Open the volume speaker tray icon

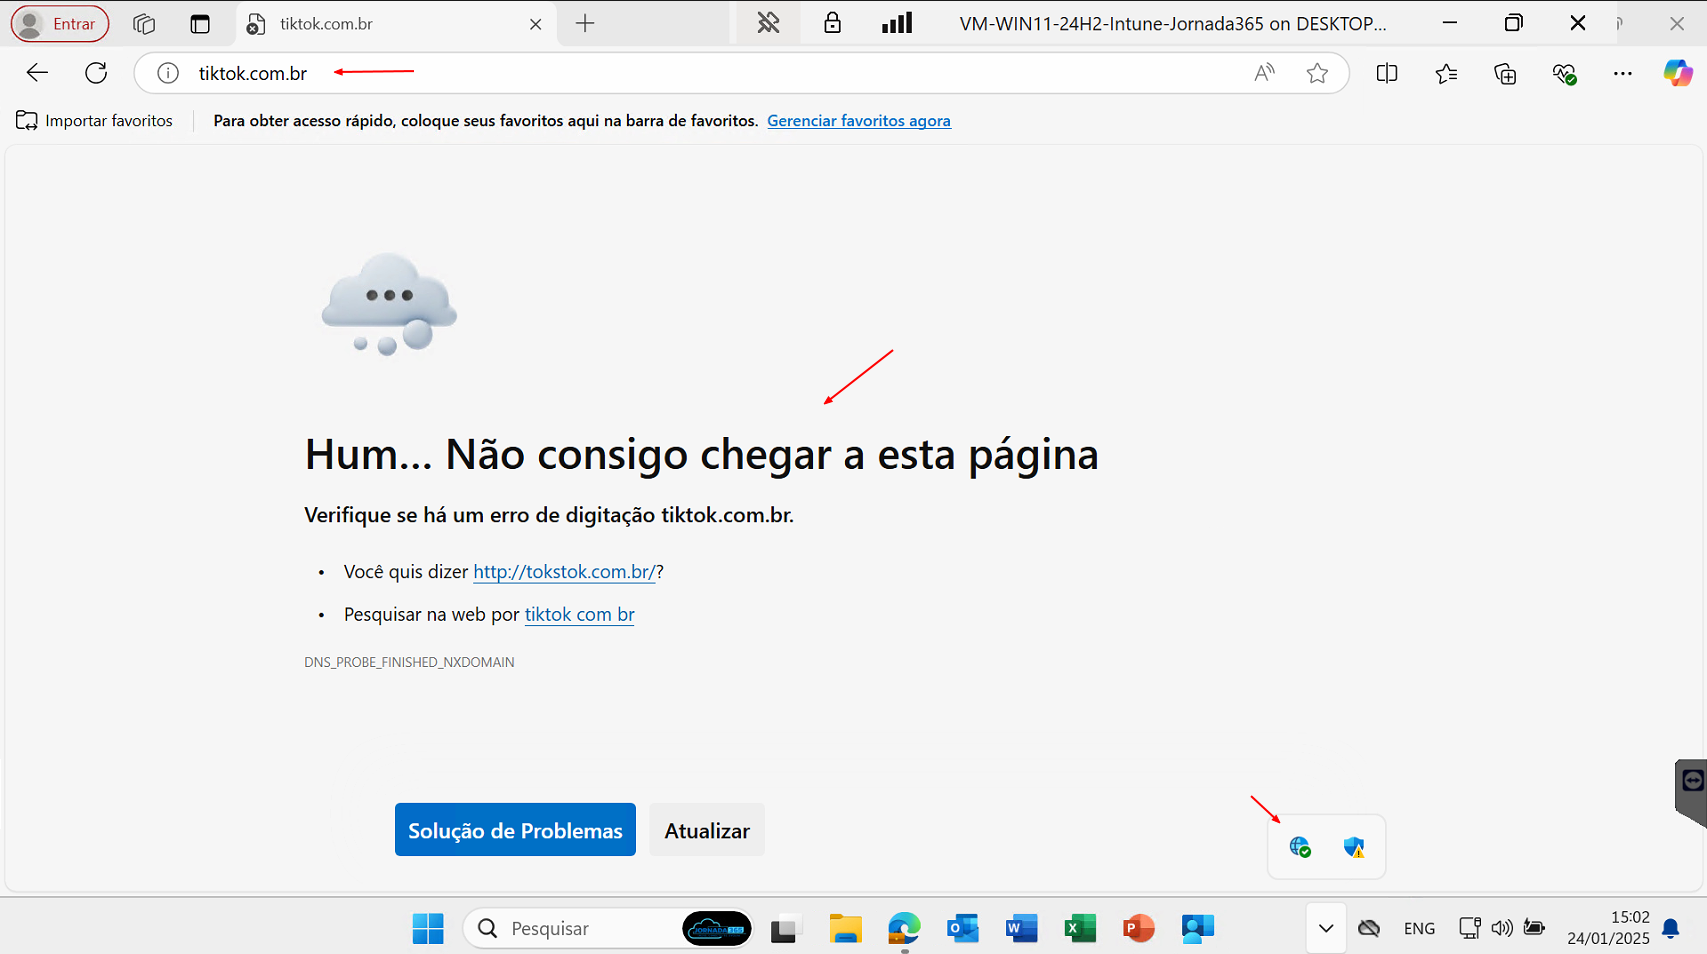pos(1502,928)
